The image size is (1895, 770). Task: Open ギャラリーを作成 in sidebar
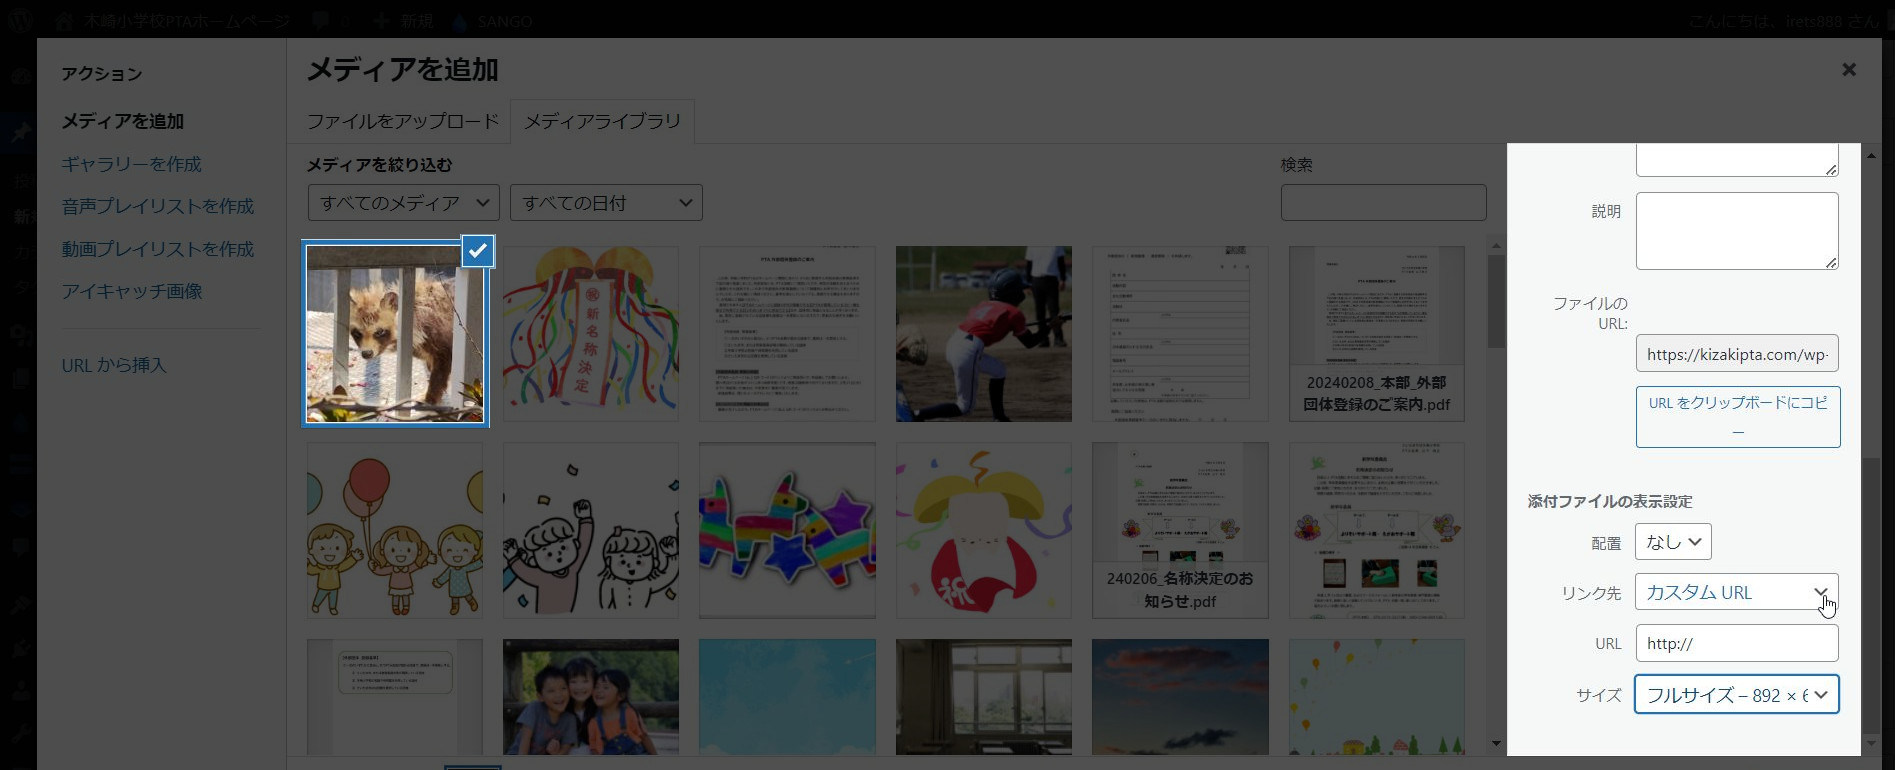click(x=131, y=164)
